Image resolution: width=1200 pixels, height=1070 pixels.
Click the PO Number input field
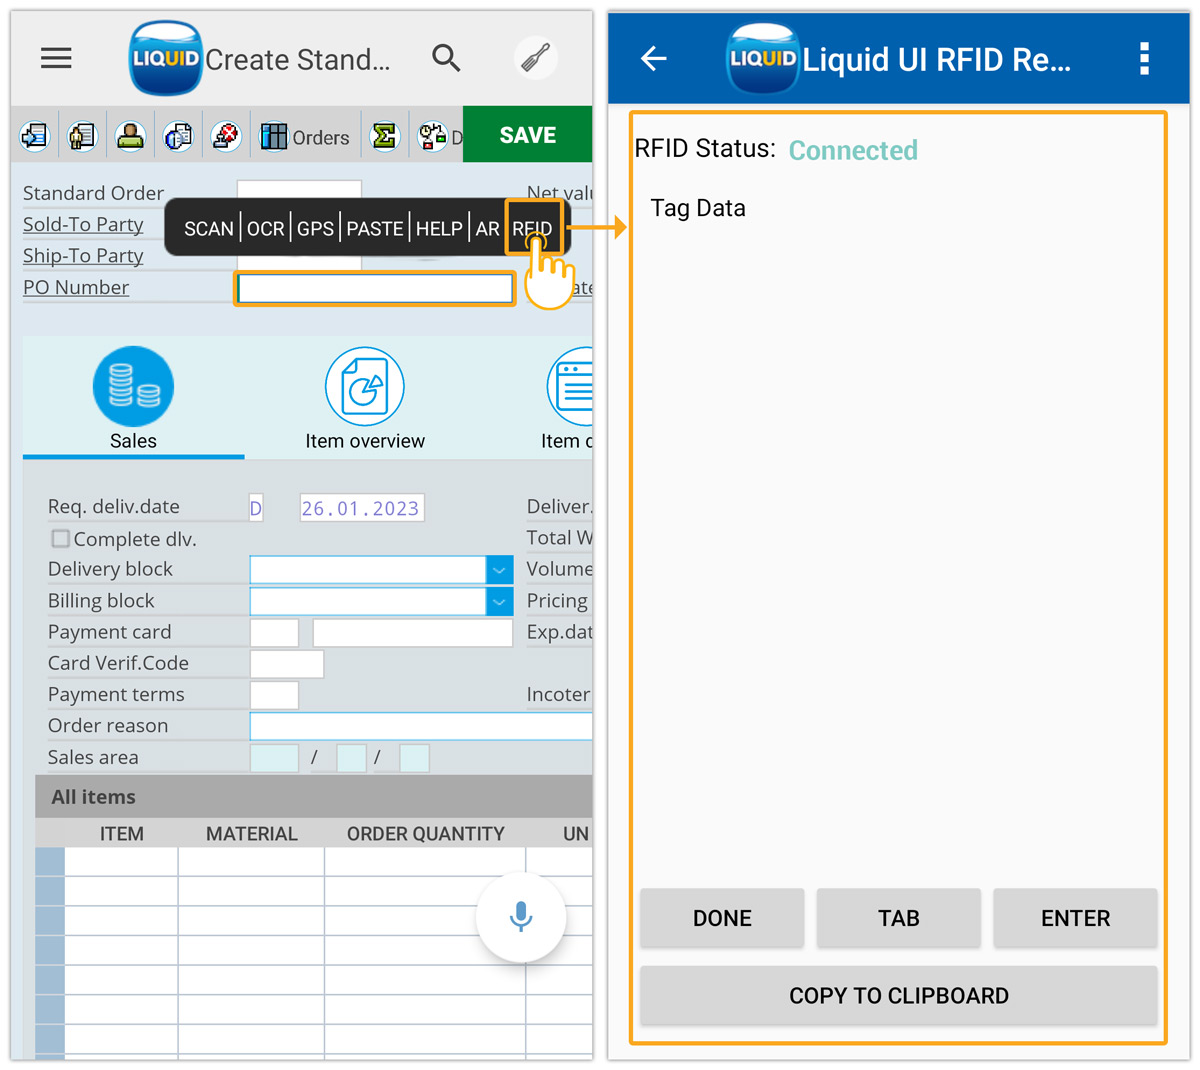click(x=374, y=288)
